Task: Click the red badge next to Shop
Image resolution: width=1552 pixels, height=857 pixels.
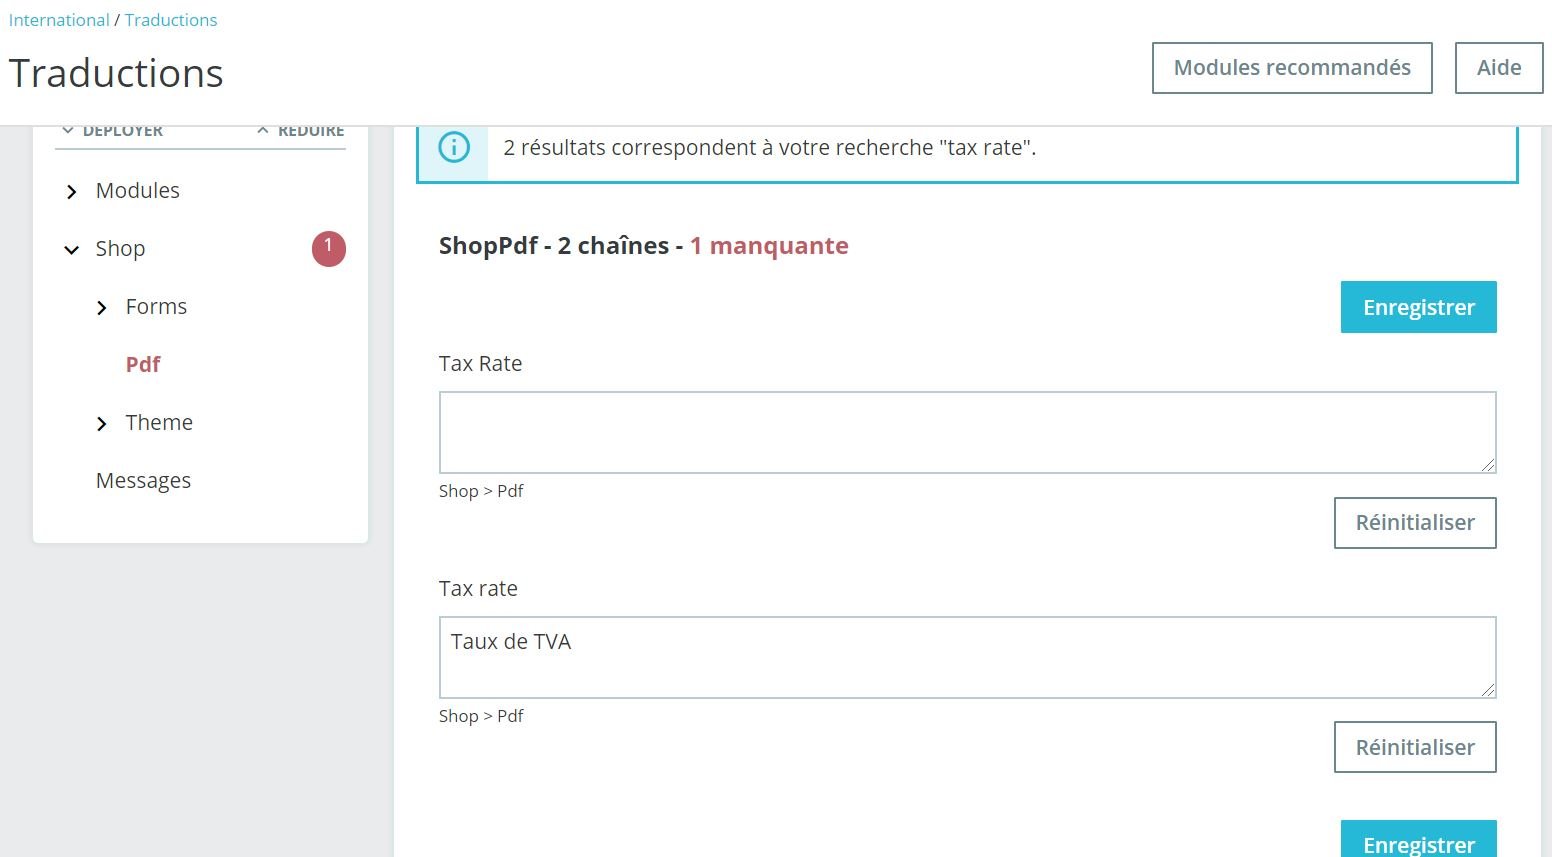Action: [328, 249]
